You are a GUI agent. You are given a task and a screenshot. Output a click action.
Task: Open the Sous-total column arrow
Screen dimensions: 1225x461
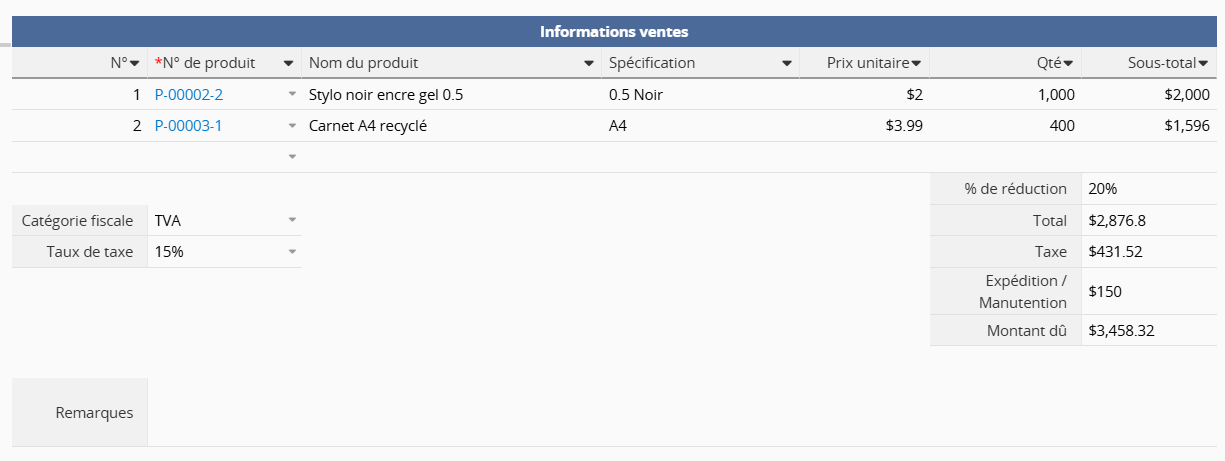(x=1203, y=64)
